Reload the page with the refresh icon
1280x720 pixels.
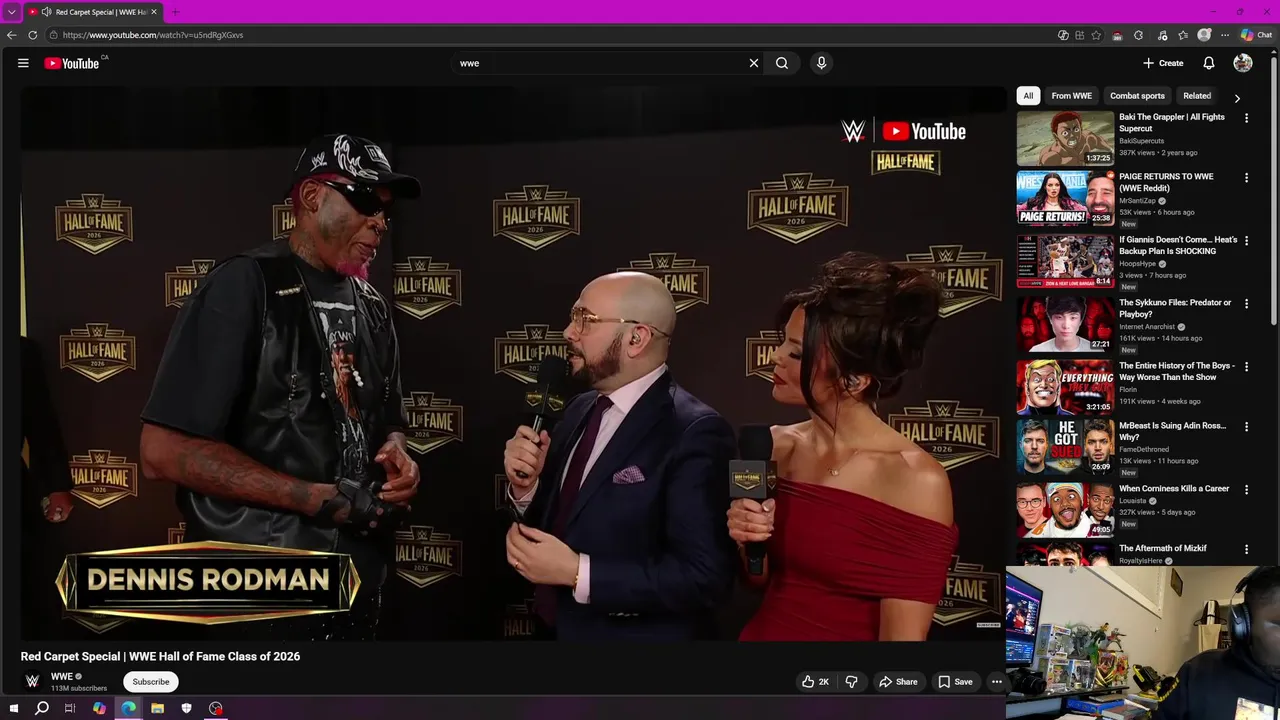33,35
